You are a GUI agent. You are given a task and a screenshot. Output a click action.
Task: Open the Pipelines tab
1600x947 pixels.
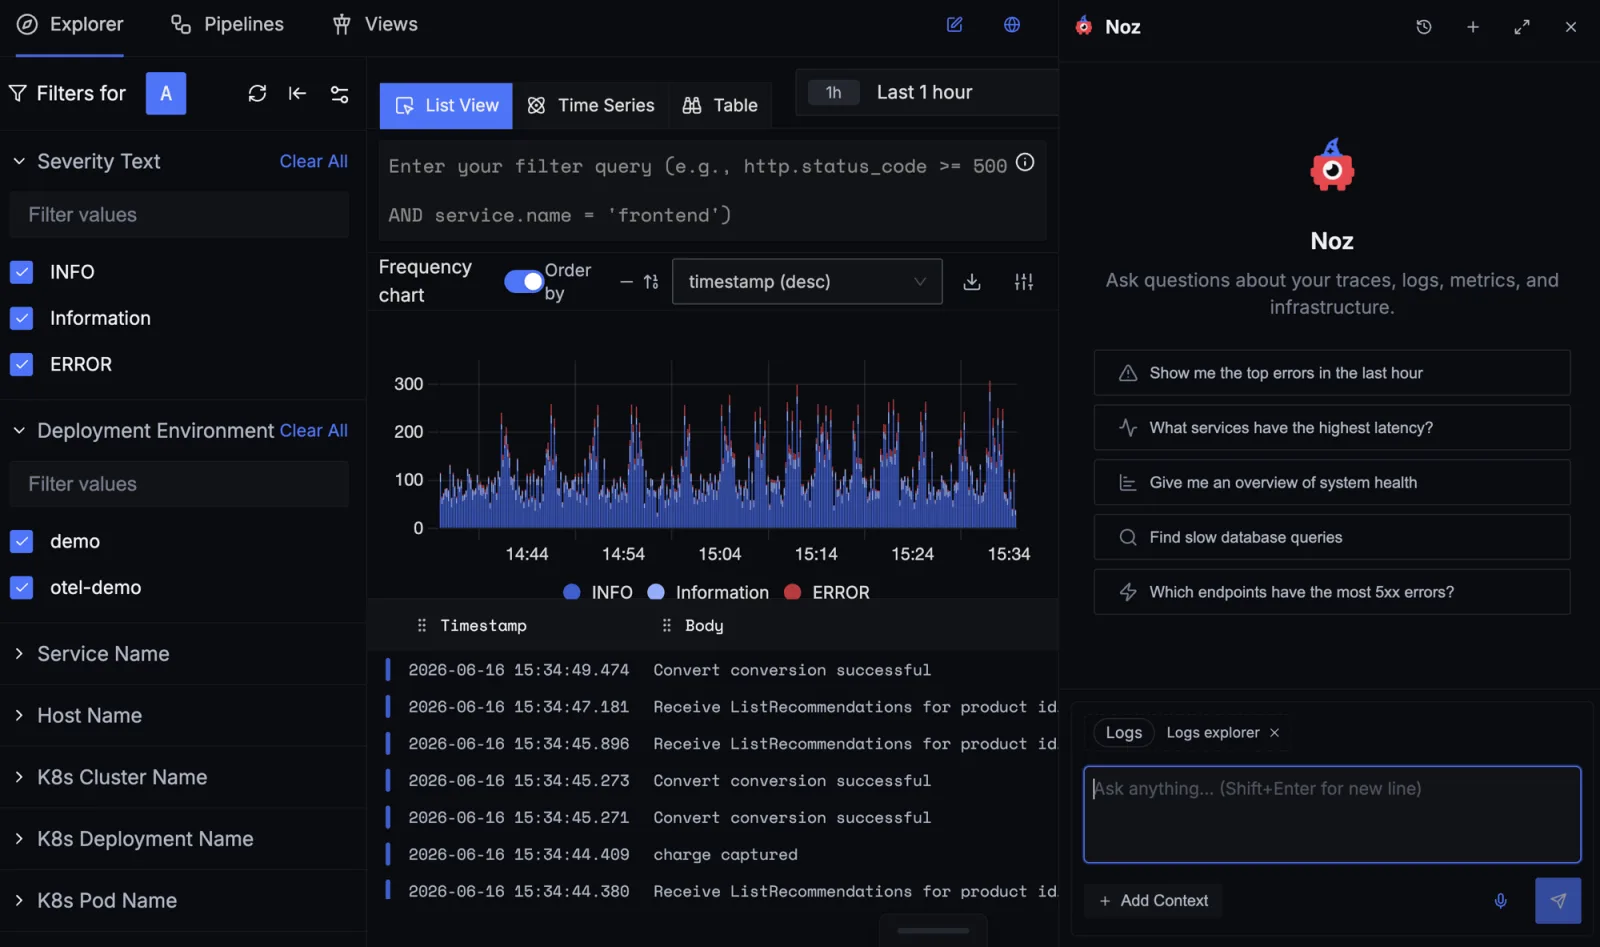click(227, 24)
